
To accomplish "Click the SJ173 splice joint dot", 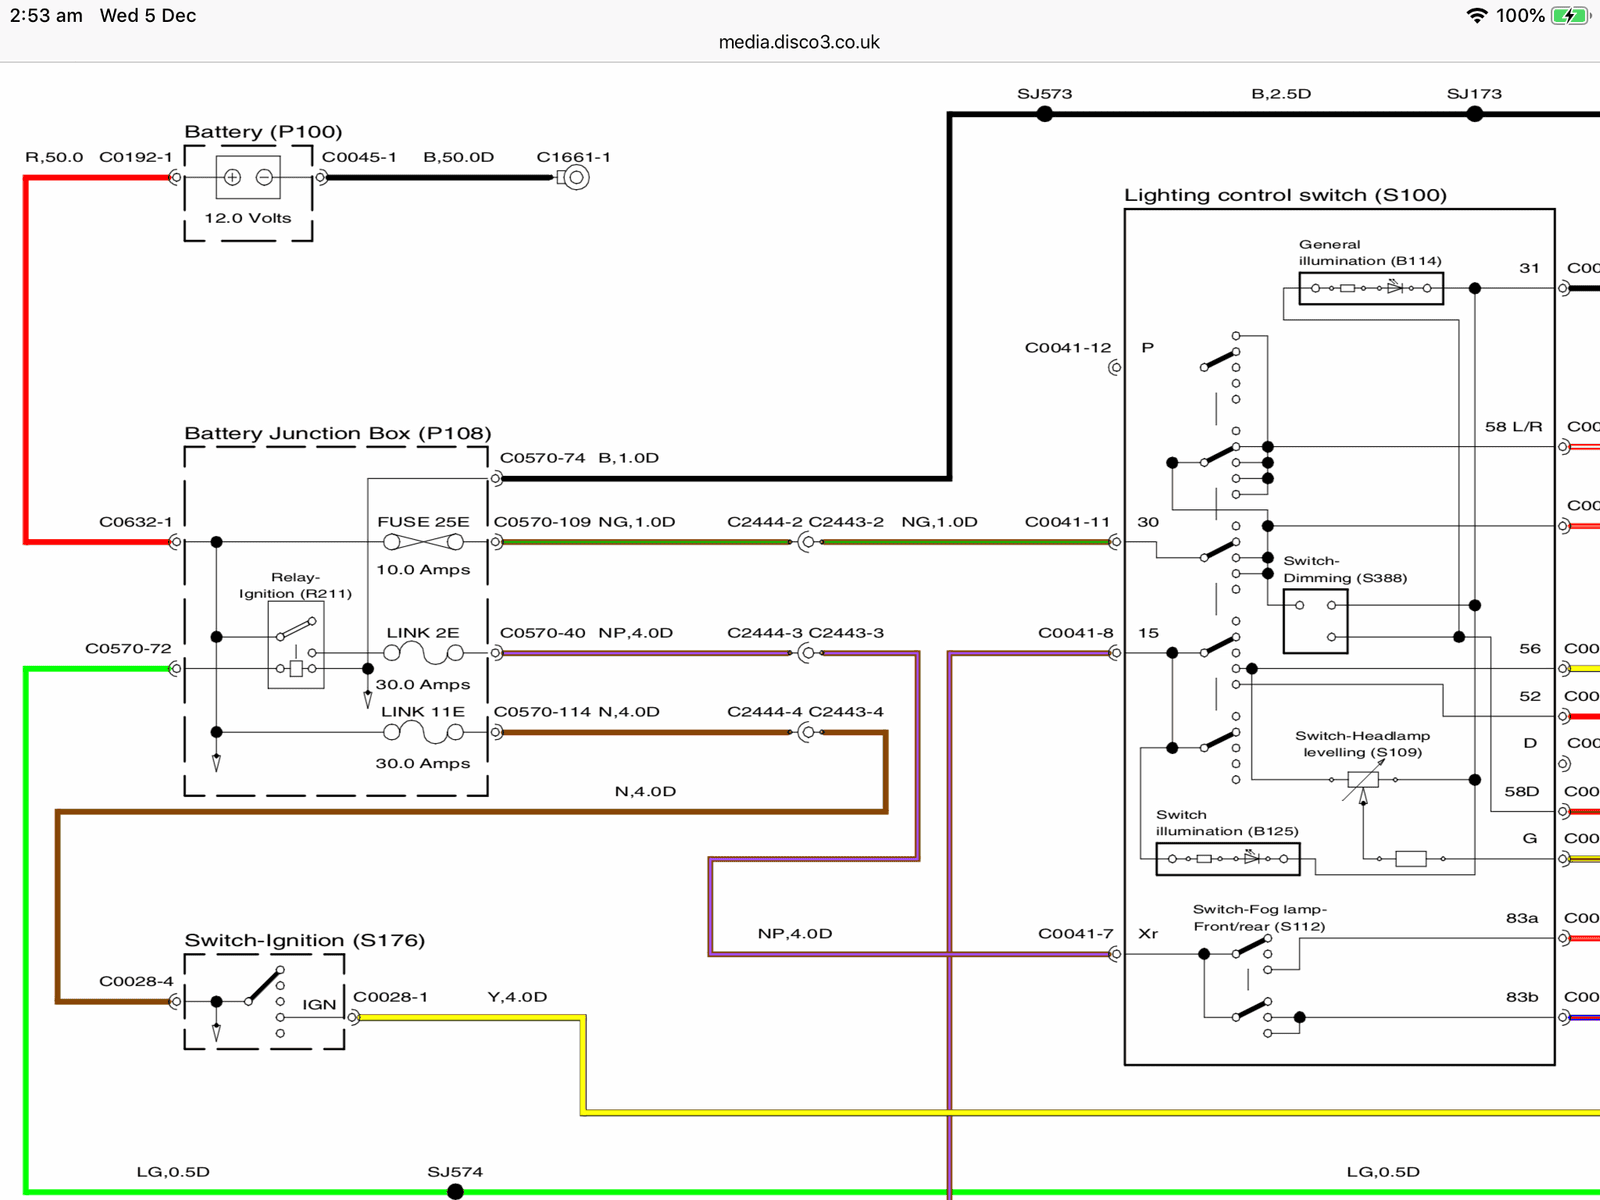I will point(1475,114).
